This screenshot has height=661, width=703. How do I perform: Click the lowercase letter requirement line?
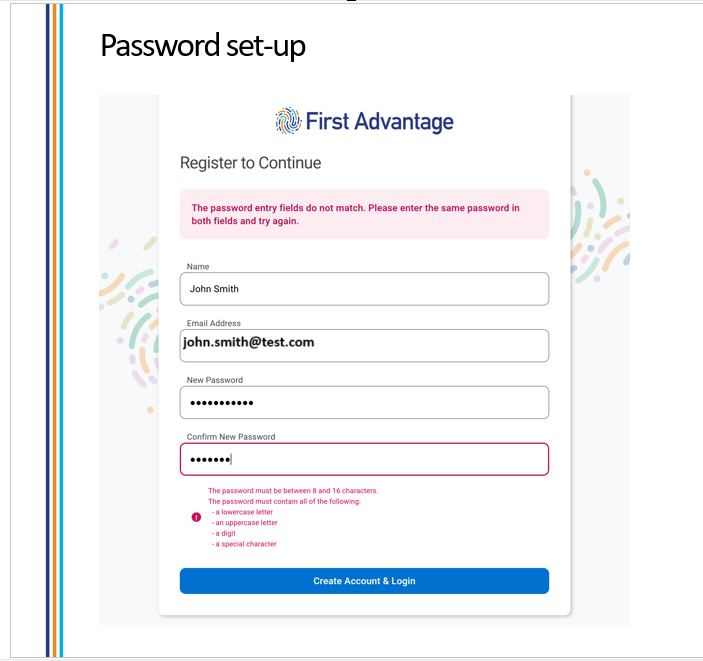point(244,512)
